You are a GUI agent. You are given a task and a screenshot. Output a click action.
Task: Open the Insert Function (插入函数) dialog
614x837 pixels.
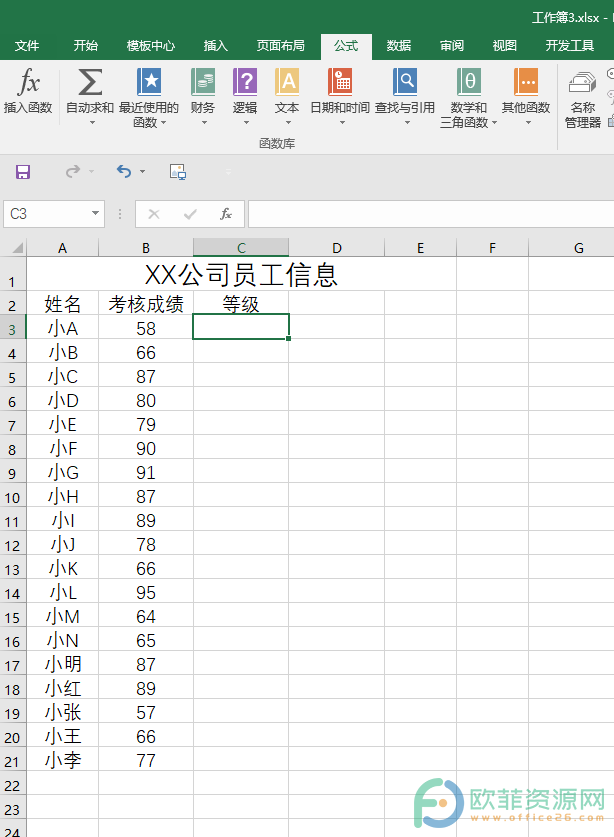point(28,91)
